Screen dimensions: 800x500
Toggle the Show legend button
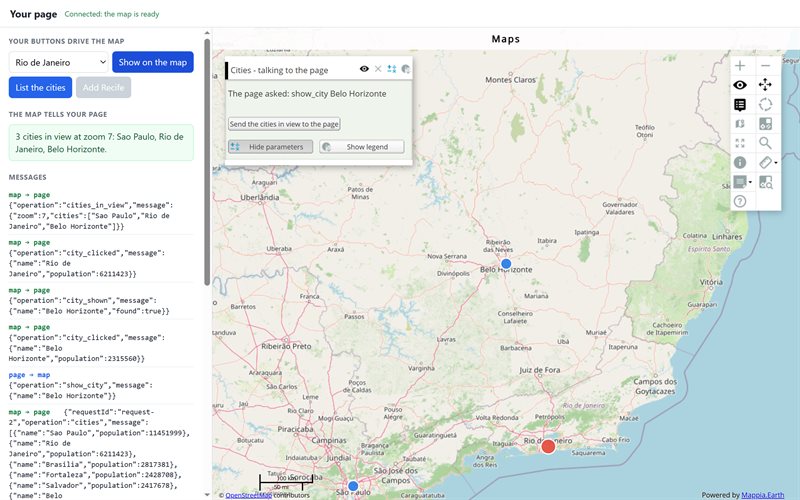click(x=362, y=147)
